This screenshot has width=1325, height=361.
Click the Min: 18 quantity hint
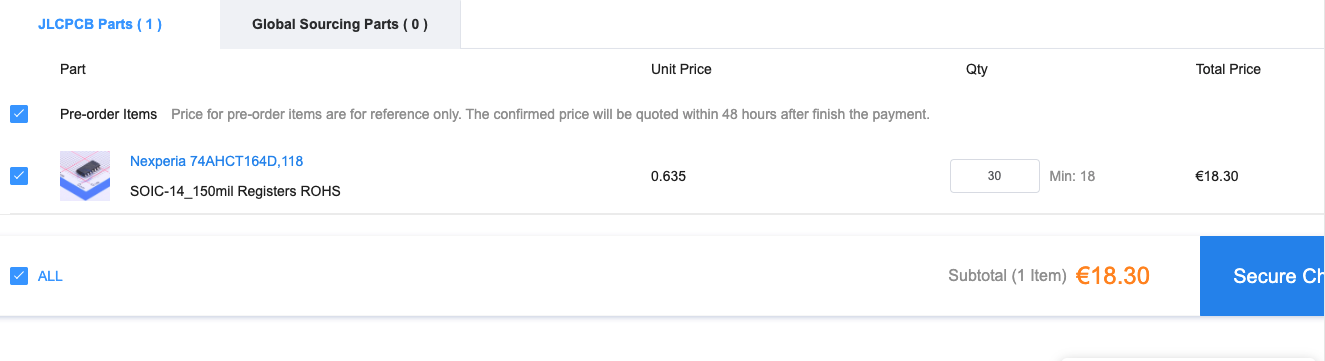[x=1072, y=176]
